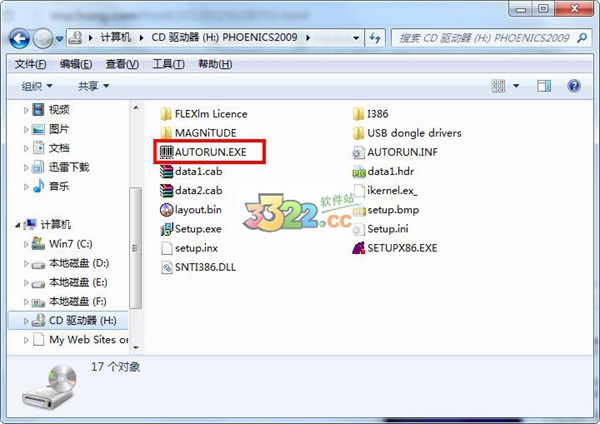
Task: Select 视频 in the navigation pane
Action: click(x=59, y=110)
